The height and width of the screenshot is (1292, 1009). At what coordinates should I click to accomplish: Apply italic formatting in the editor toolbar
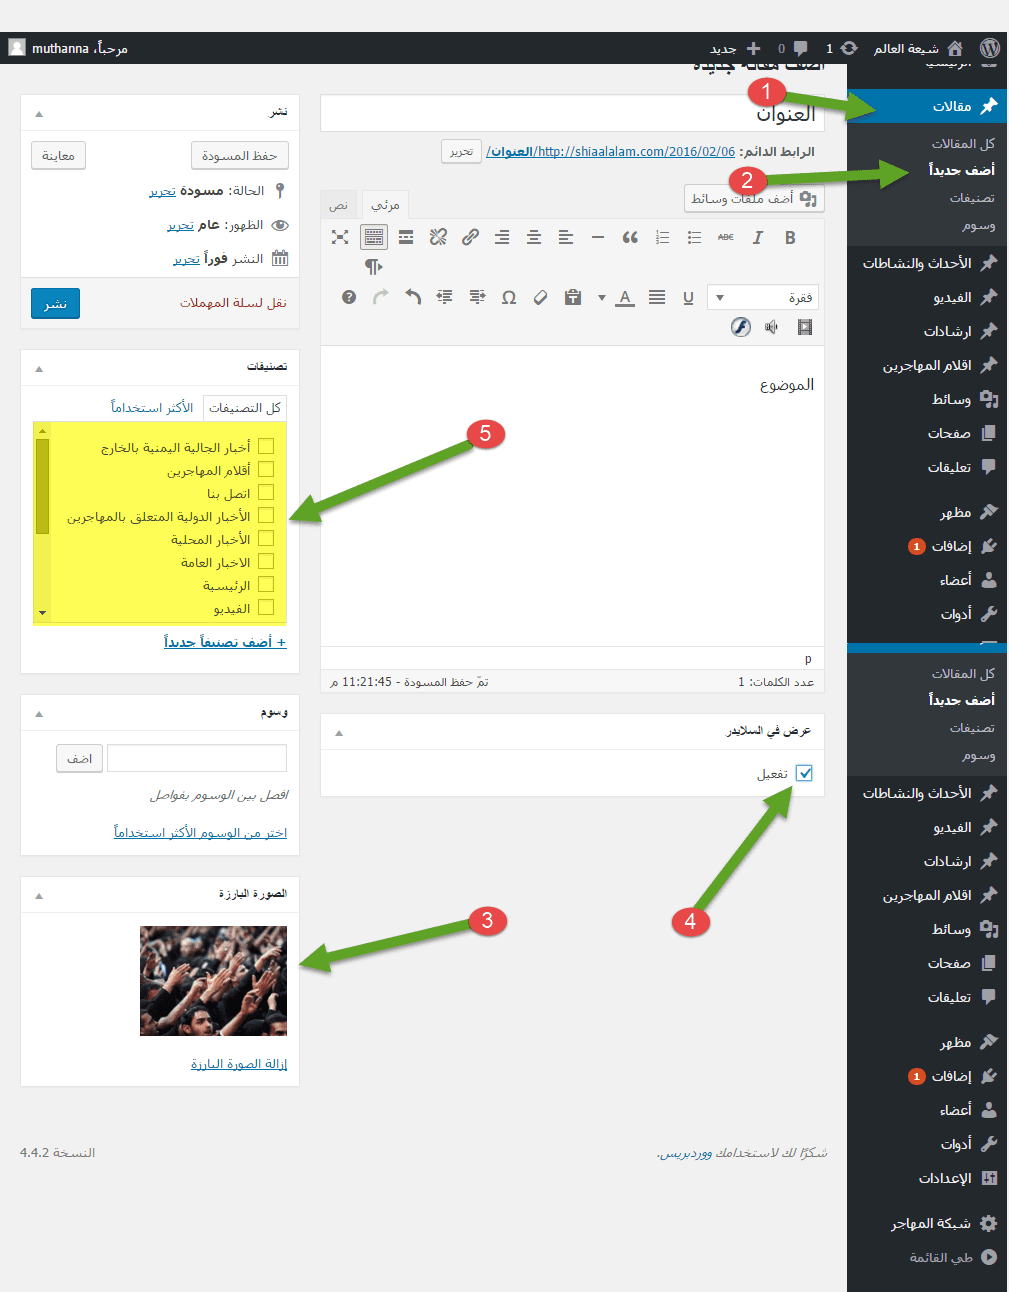click(758, 237)
